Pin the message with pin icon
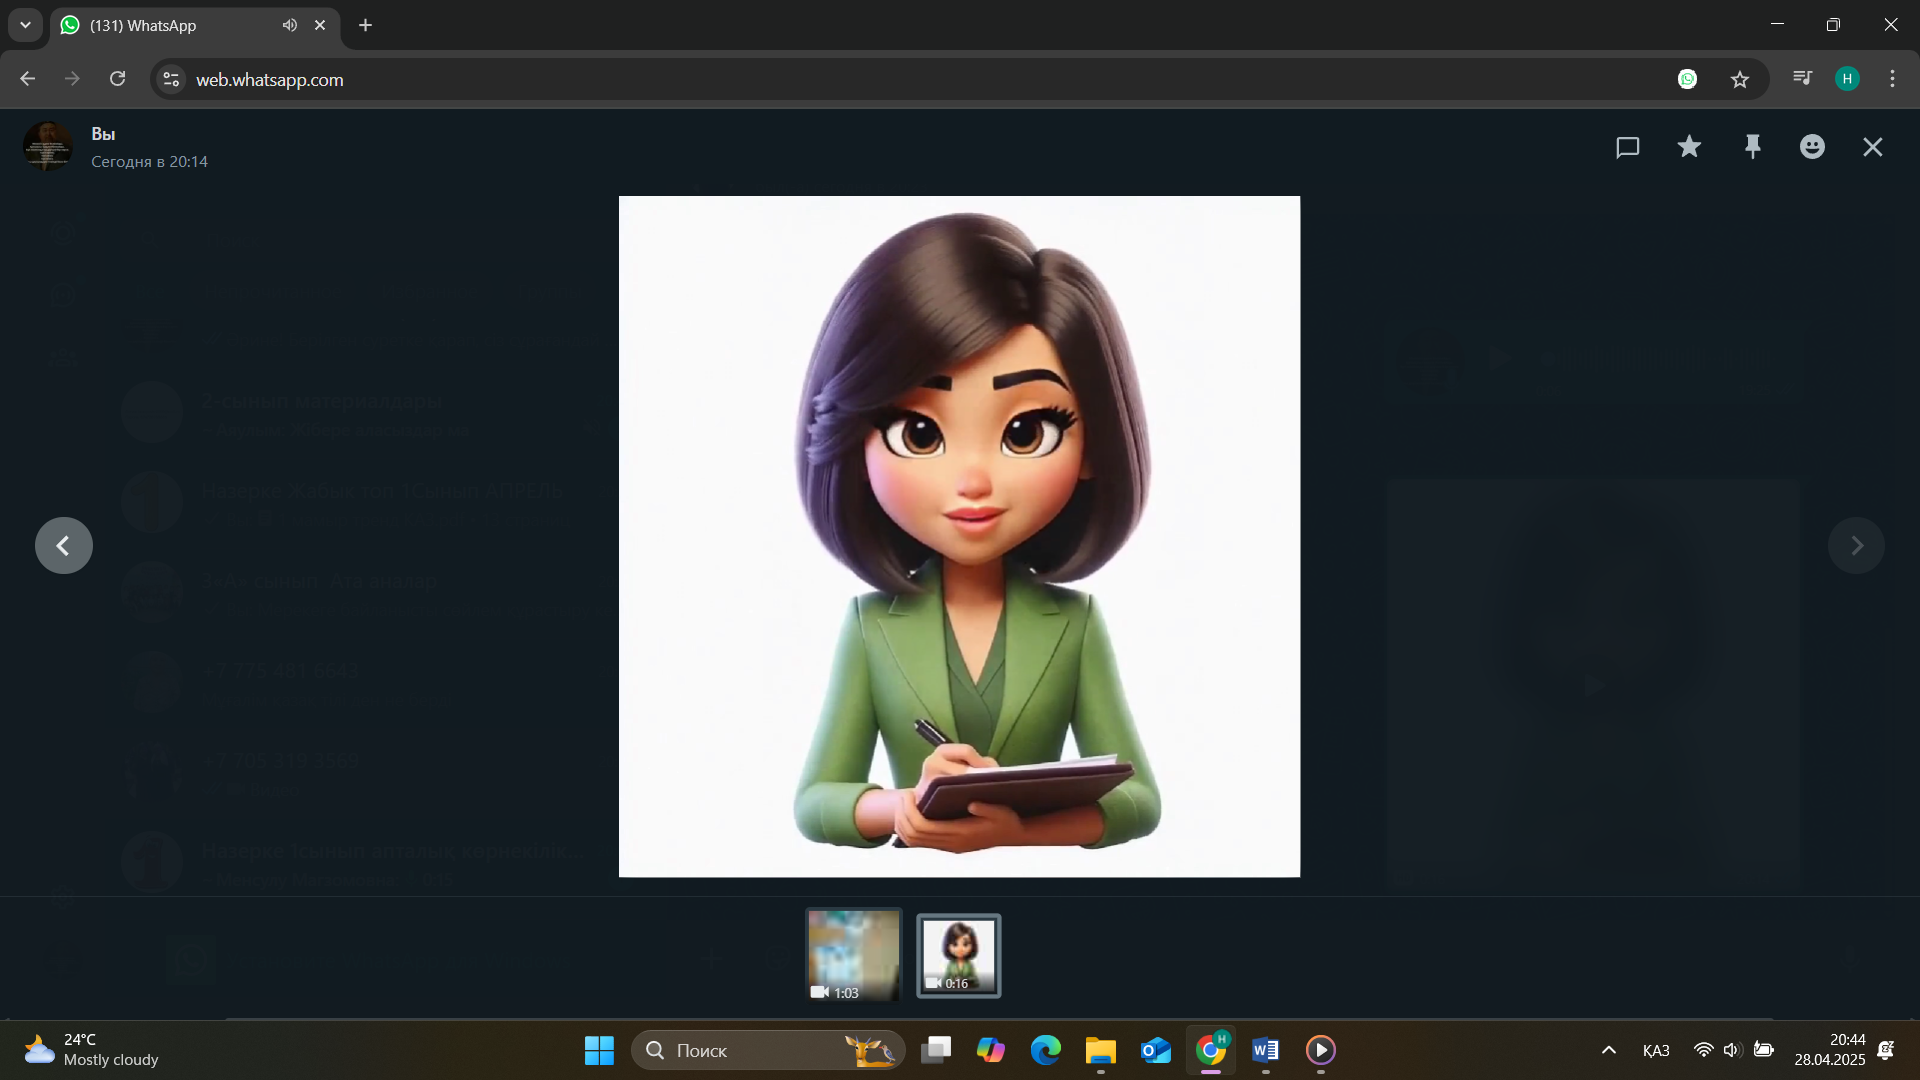 [1752, 147]
